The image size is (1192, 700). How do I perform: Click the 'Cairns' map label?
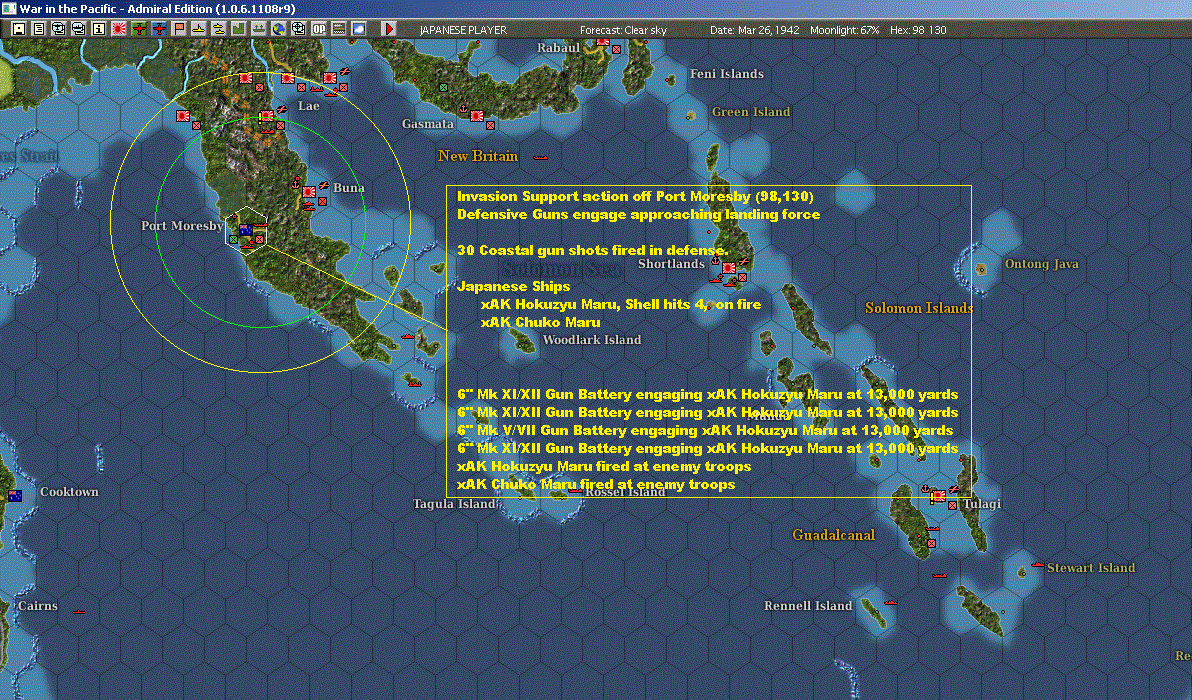[37, 606]
